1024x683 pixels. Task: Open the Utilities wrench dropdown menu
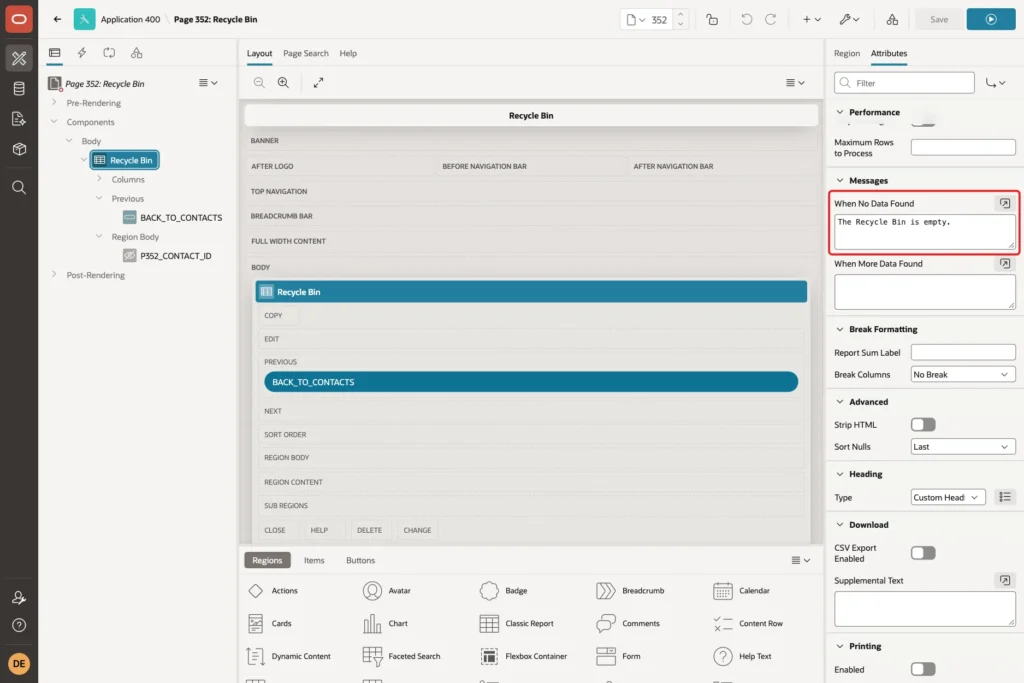pyautogui.click(x=850, y=20)
